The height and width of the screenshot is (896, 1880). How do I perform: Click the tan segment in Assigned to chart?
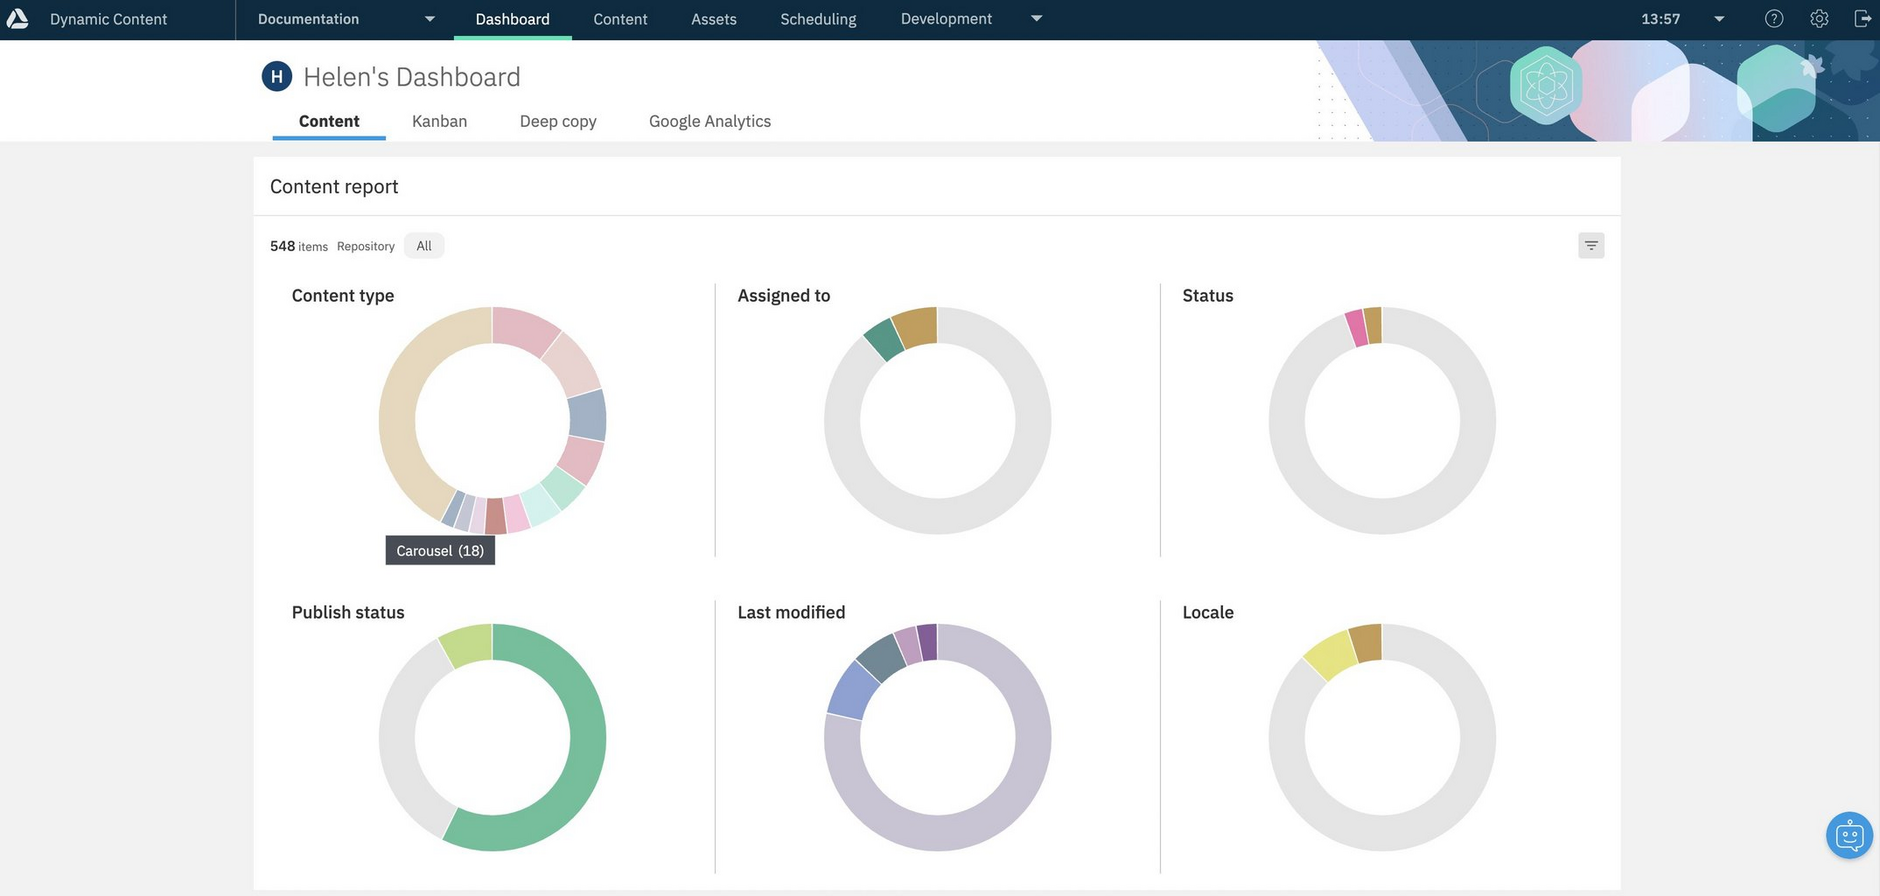915,327
